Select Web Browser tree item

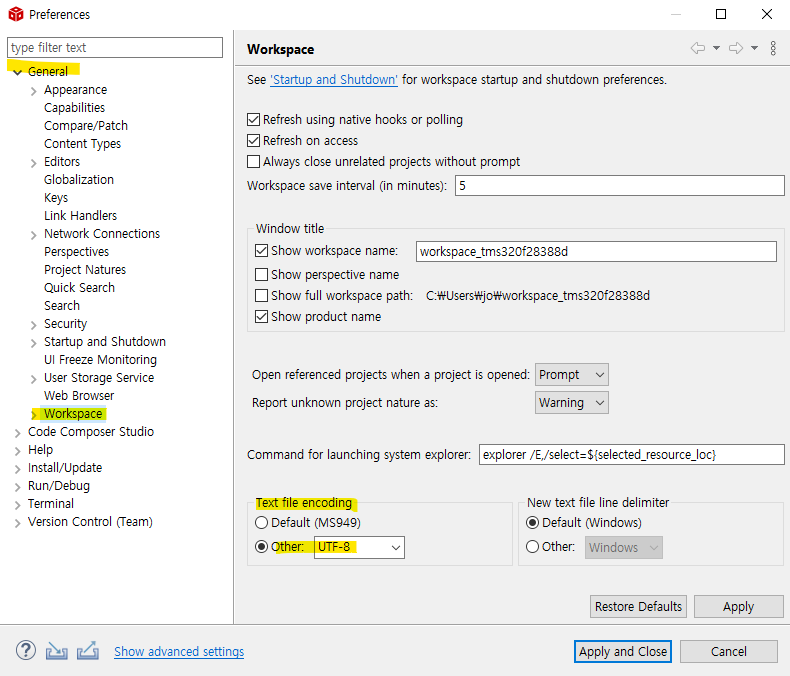[79, 395]
